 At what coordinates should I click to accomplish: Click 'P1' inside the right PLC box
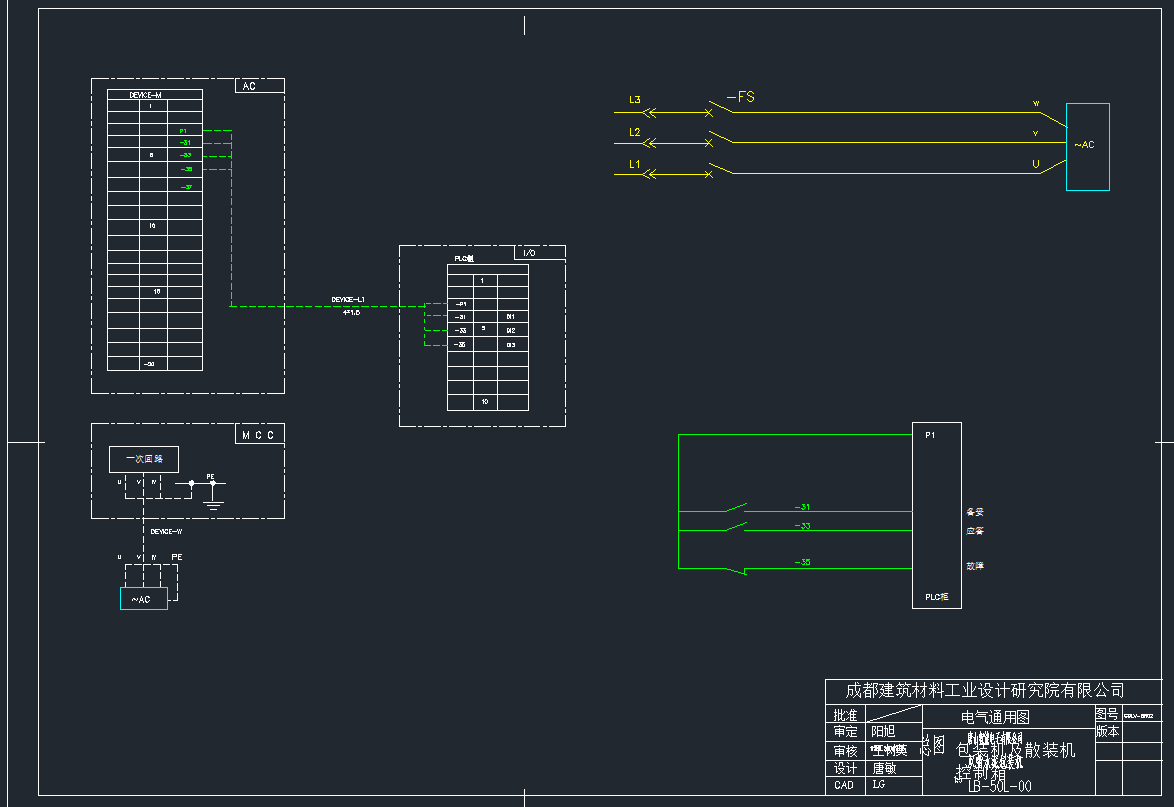point(930,435)
